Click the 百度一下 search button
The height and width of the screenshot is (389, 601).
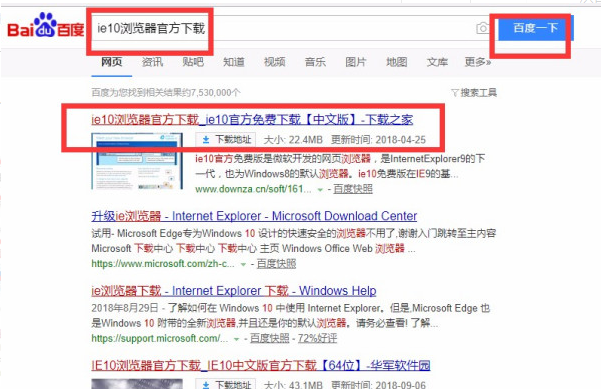535,28
